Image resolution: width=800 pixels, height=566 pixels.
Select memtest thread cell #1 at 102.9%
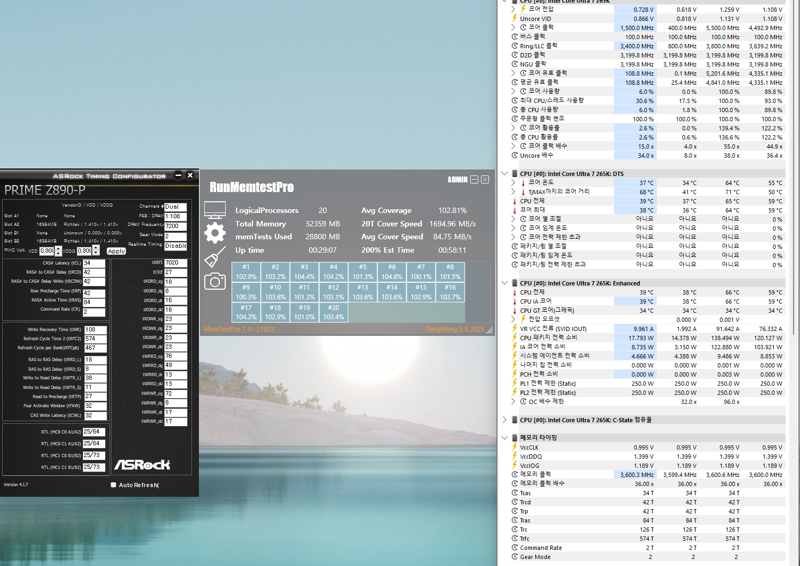pos(246,272)
